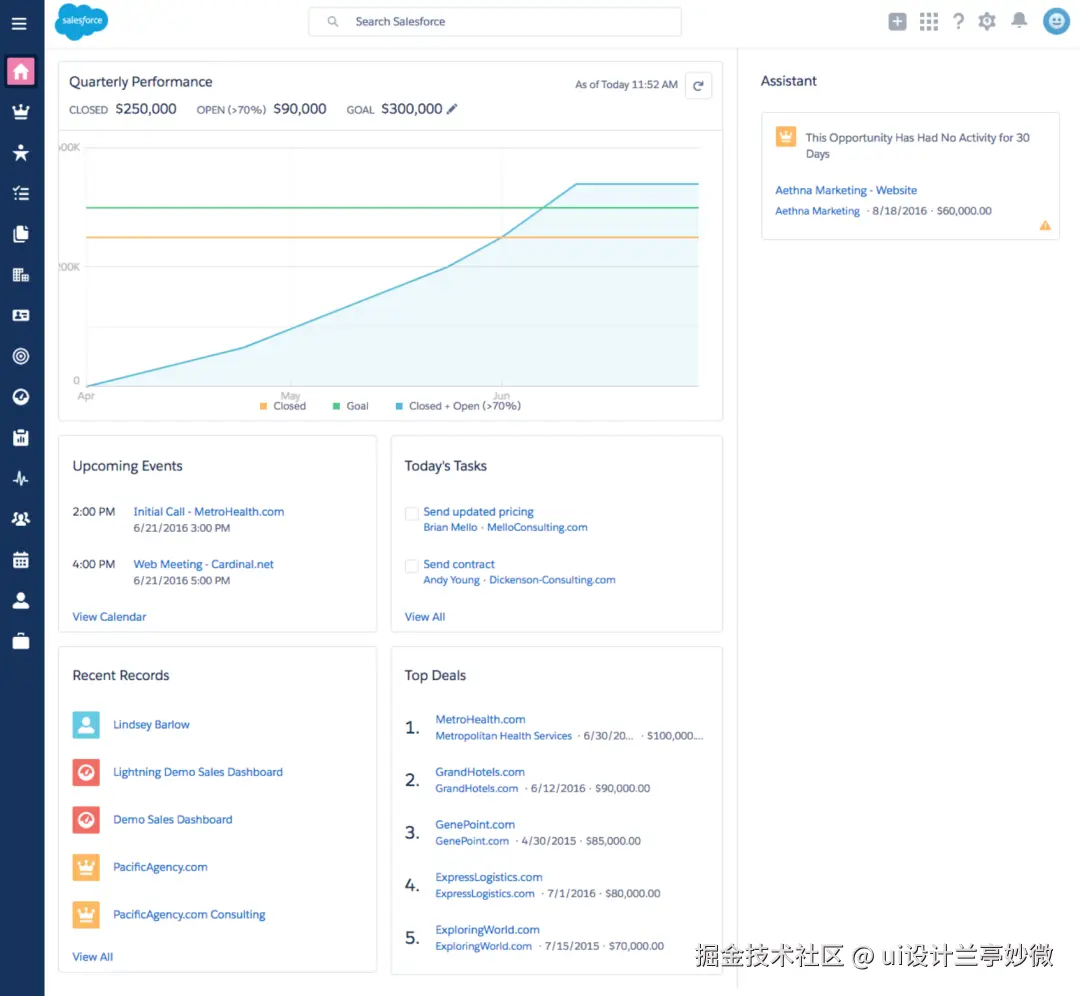Open Groups people icon in sidebar
The image size is (1080, 996).
click(x=21, y=519)
